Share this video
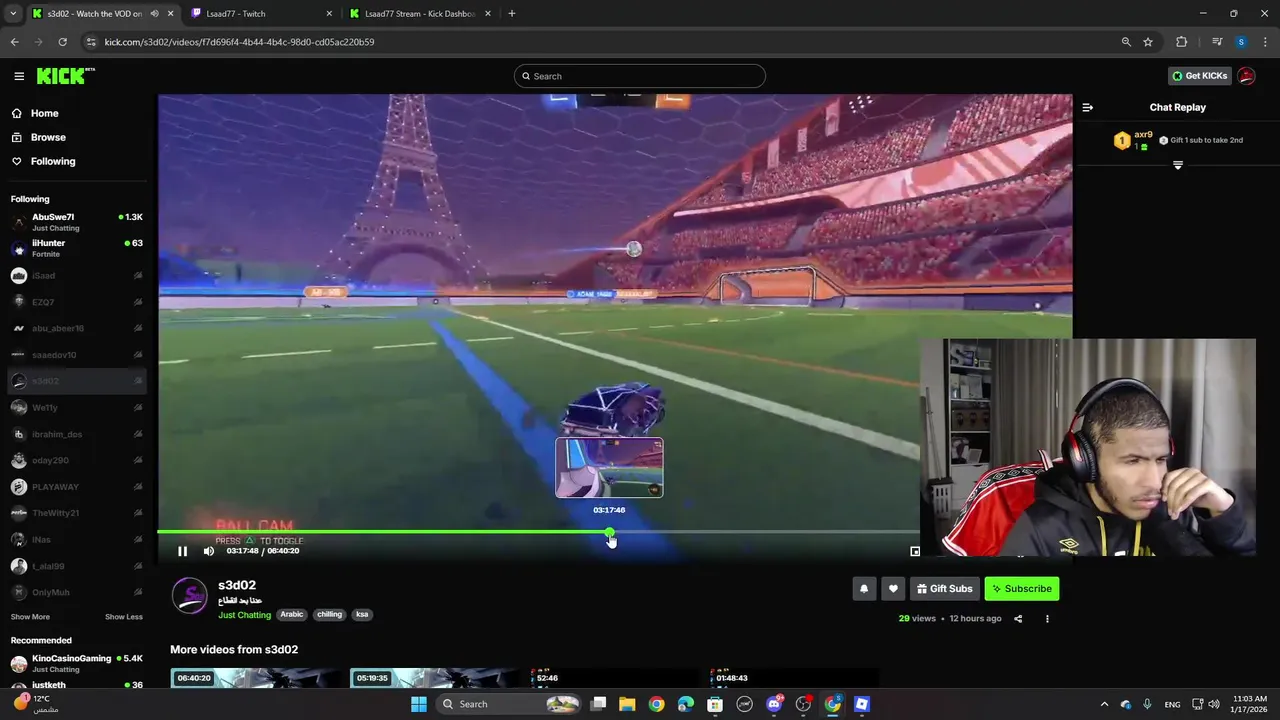Image resolution: width=1280 pixels, height=720 pixels. [x=1018, y=619]
